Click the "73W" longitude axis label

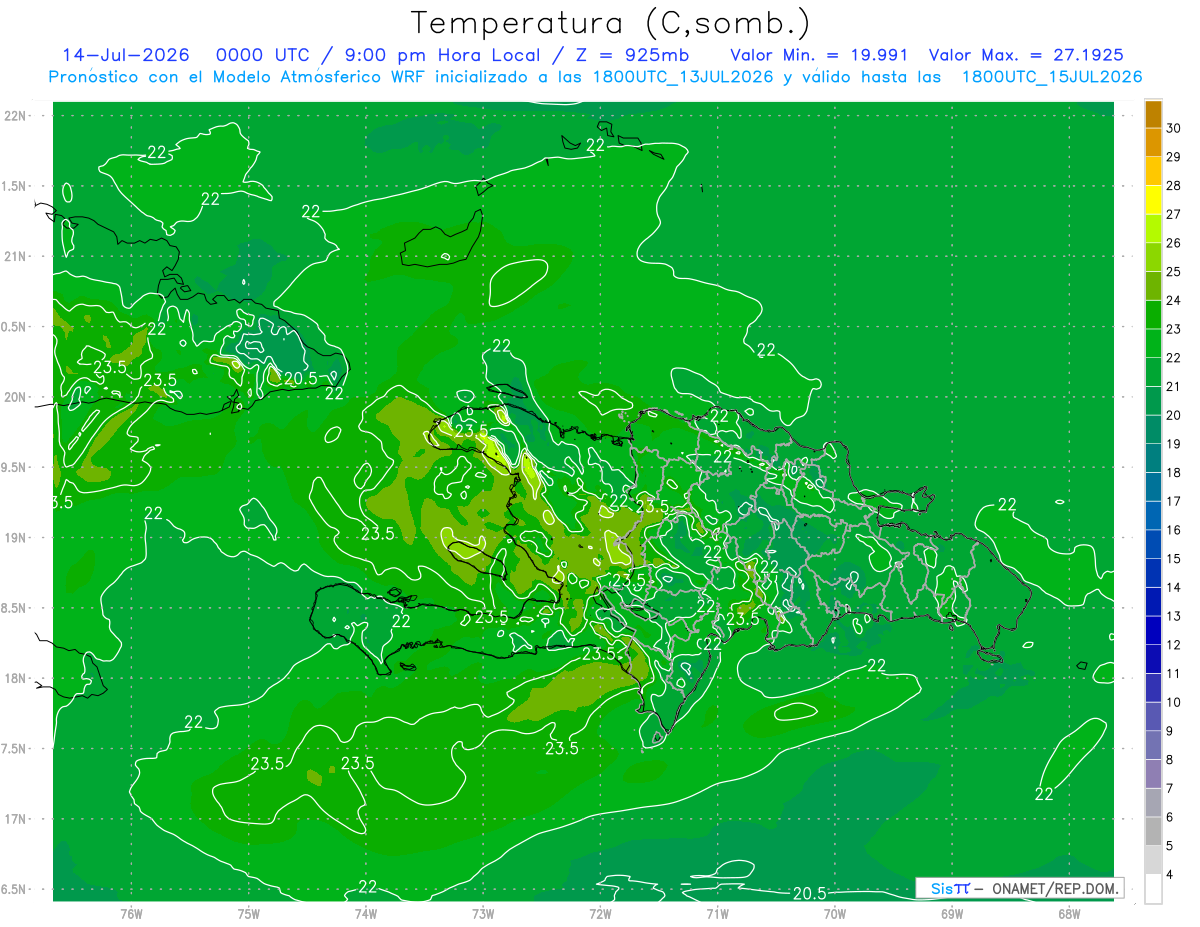click(x=483, y=913)
